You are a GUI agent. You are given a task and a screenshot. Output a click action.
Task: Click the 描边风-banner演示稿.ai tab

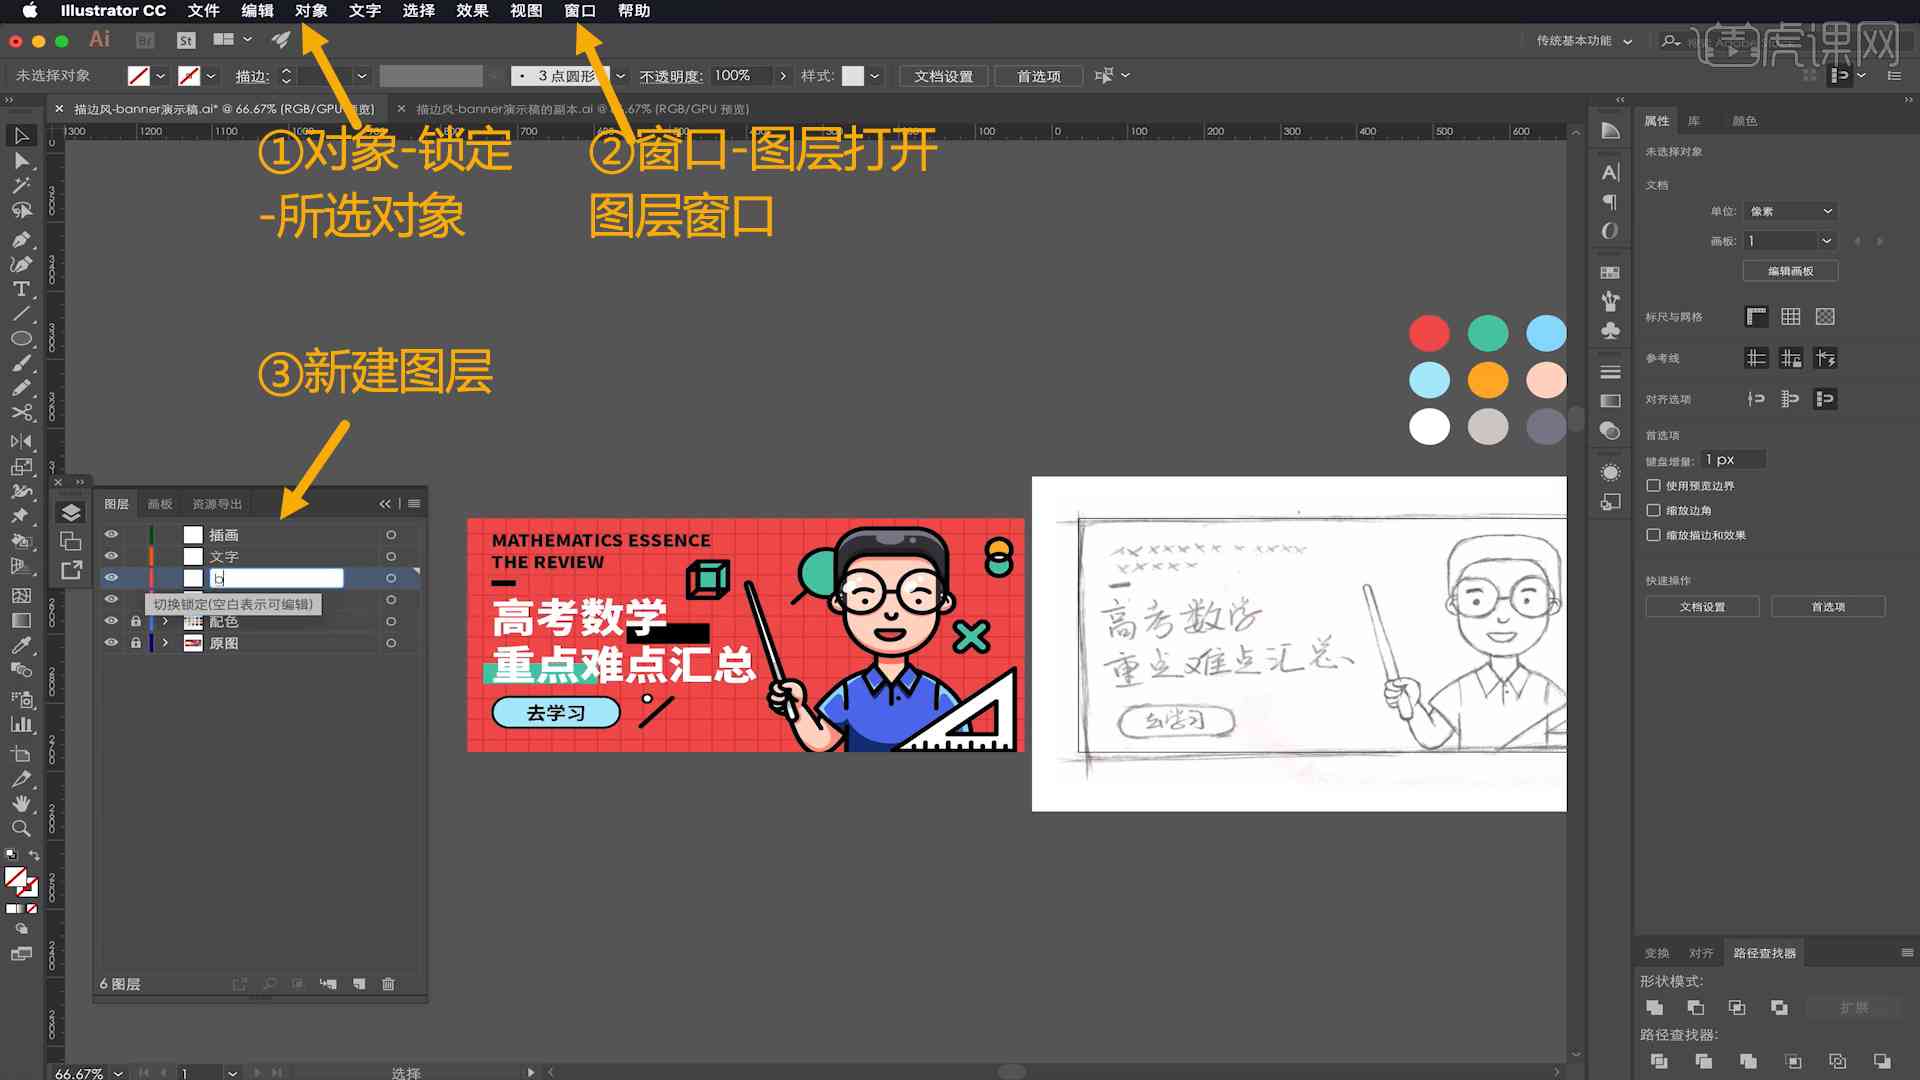click(229, 107)
